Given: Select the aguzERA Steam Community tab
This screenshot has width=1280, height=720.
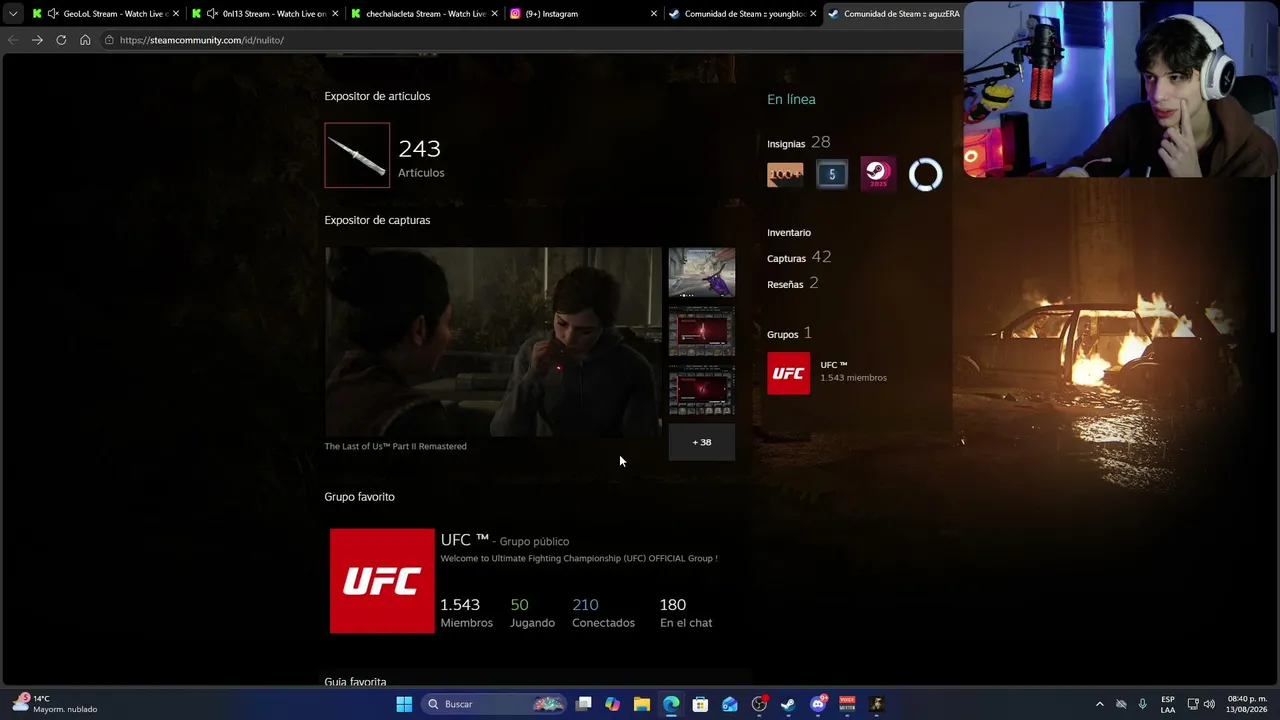Looking at the screenshot, I should (893, 14).
